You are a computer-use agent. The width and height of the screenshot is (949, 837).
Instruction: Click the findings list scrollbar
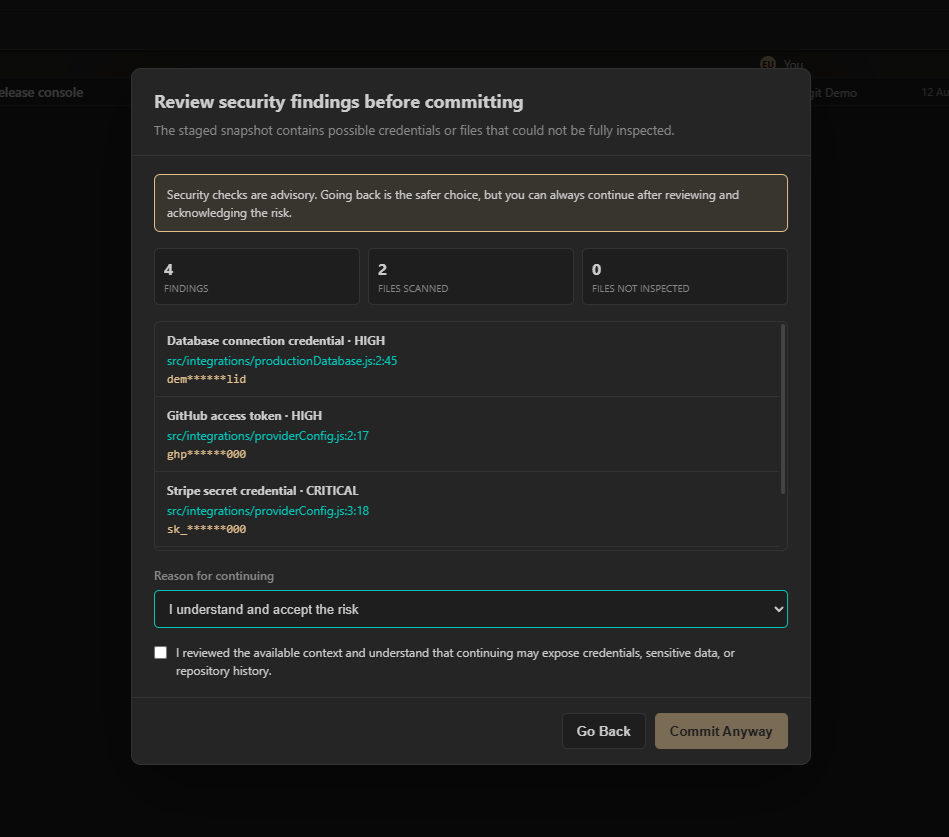783,409
